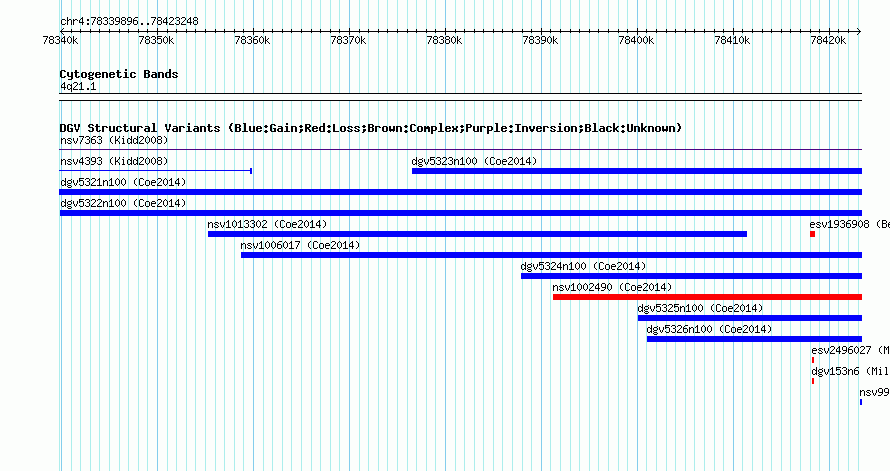Click the DGV Structural Variants track title
The image size is (890, 471).
tap(371, 128)
